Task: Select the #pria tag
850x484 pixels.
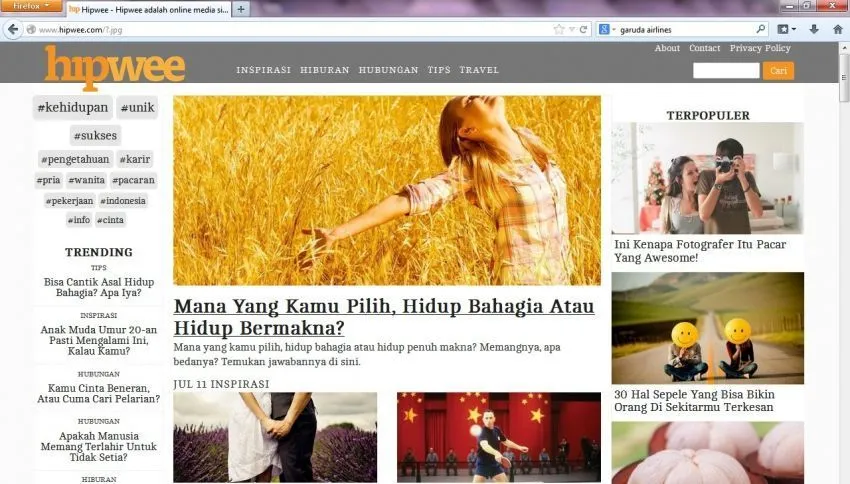Action: 48,180
